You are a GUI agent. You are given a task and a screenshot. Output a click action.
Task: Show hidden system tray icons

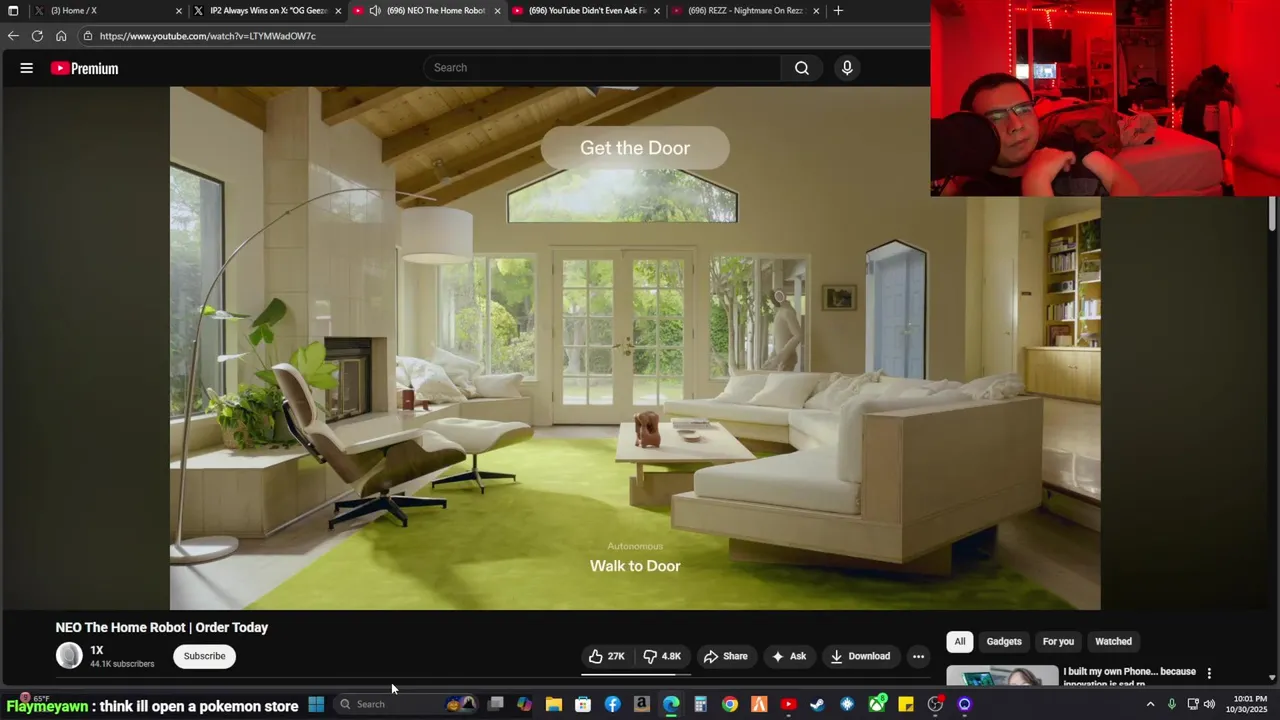point(1150,704)
